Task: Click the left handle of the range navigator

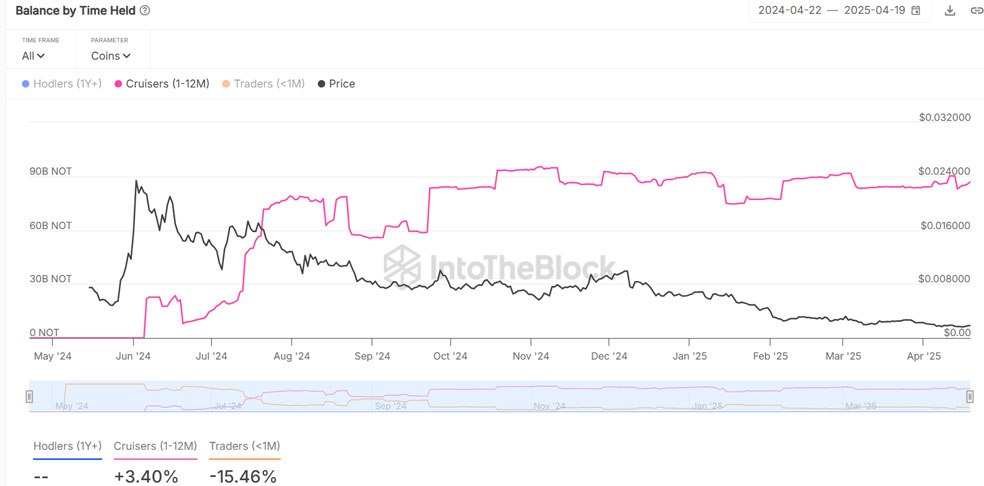Action: [29, 397]
